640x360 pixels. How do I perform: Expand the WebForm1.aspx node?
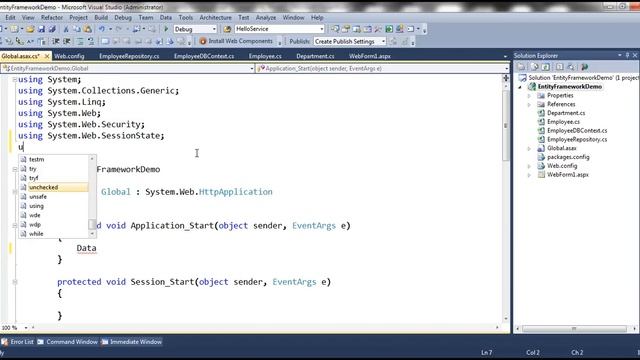529,175
